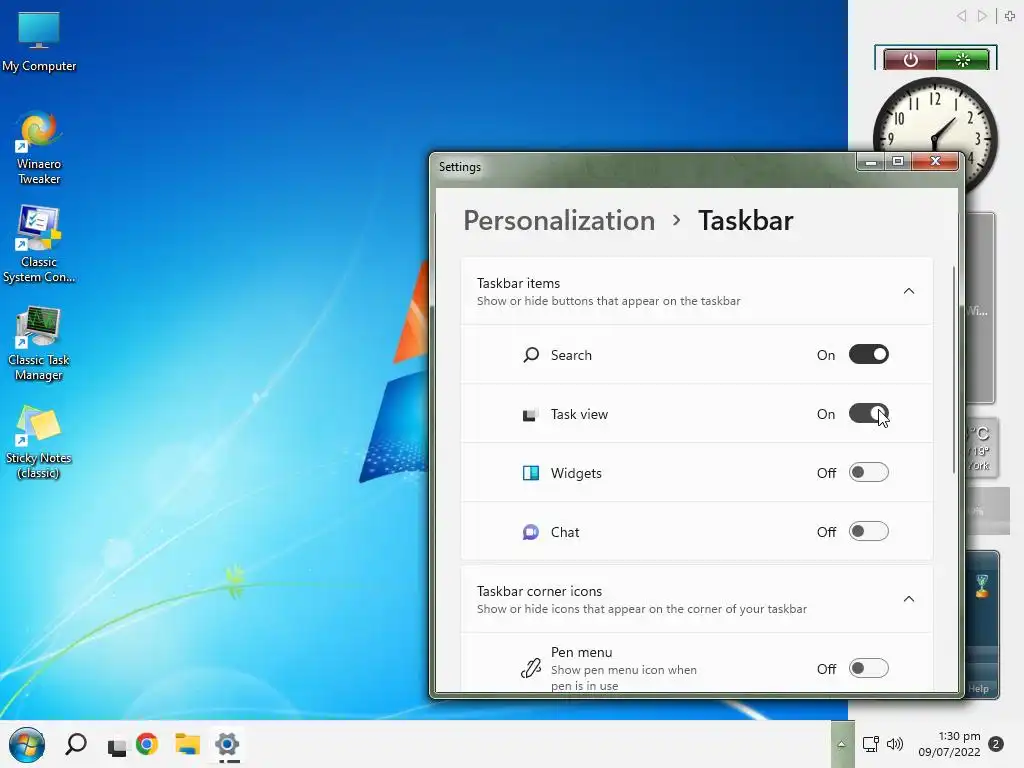1024x768 pixels.
Task: Open My Computer desktop icon
Action: (39, 41)
